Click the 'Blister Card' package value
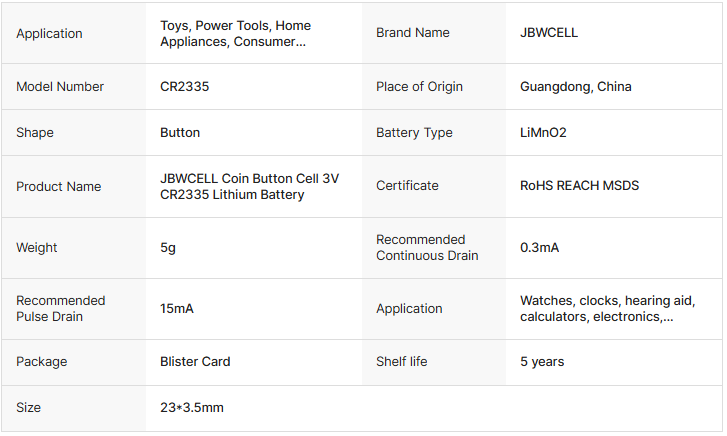Image resolution: width=727 pixels, height=436 pixels. (195, 362)
